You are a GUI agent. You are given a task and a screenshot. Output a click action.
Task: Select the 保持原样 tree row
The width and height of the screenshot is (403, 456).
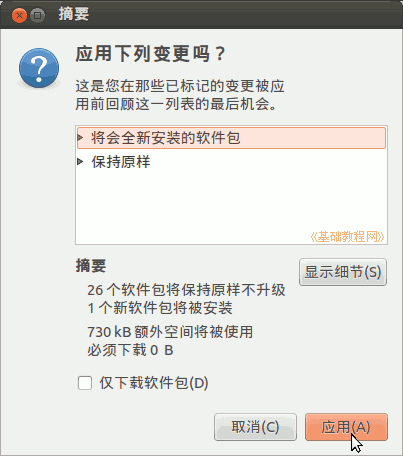click(231, 162)
